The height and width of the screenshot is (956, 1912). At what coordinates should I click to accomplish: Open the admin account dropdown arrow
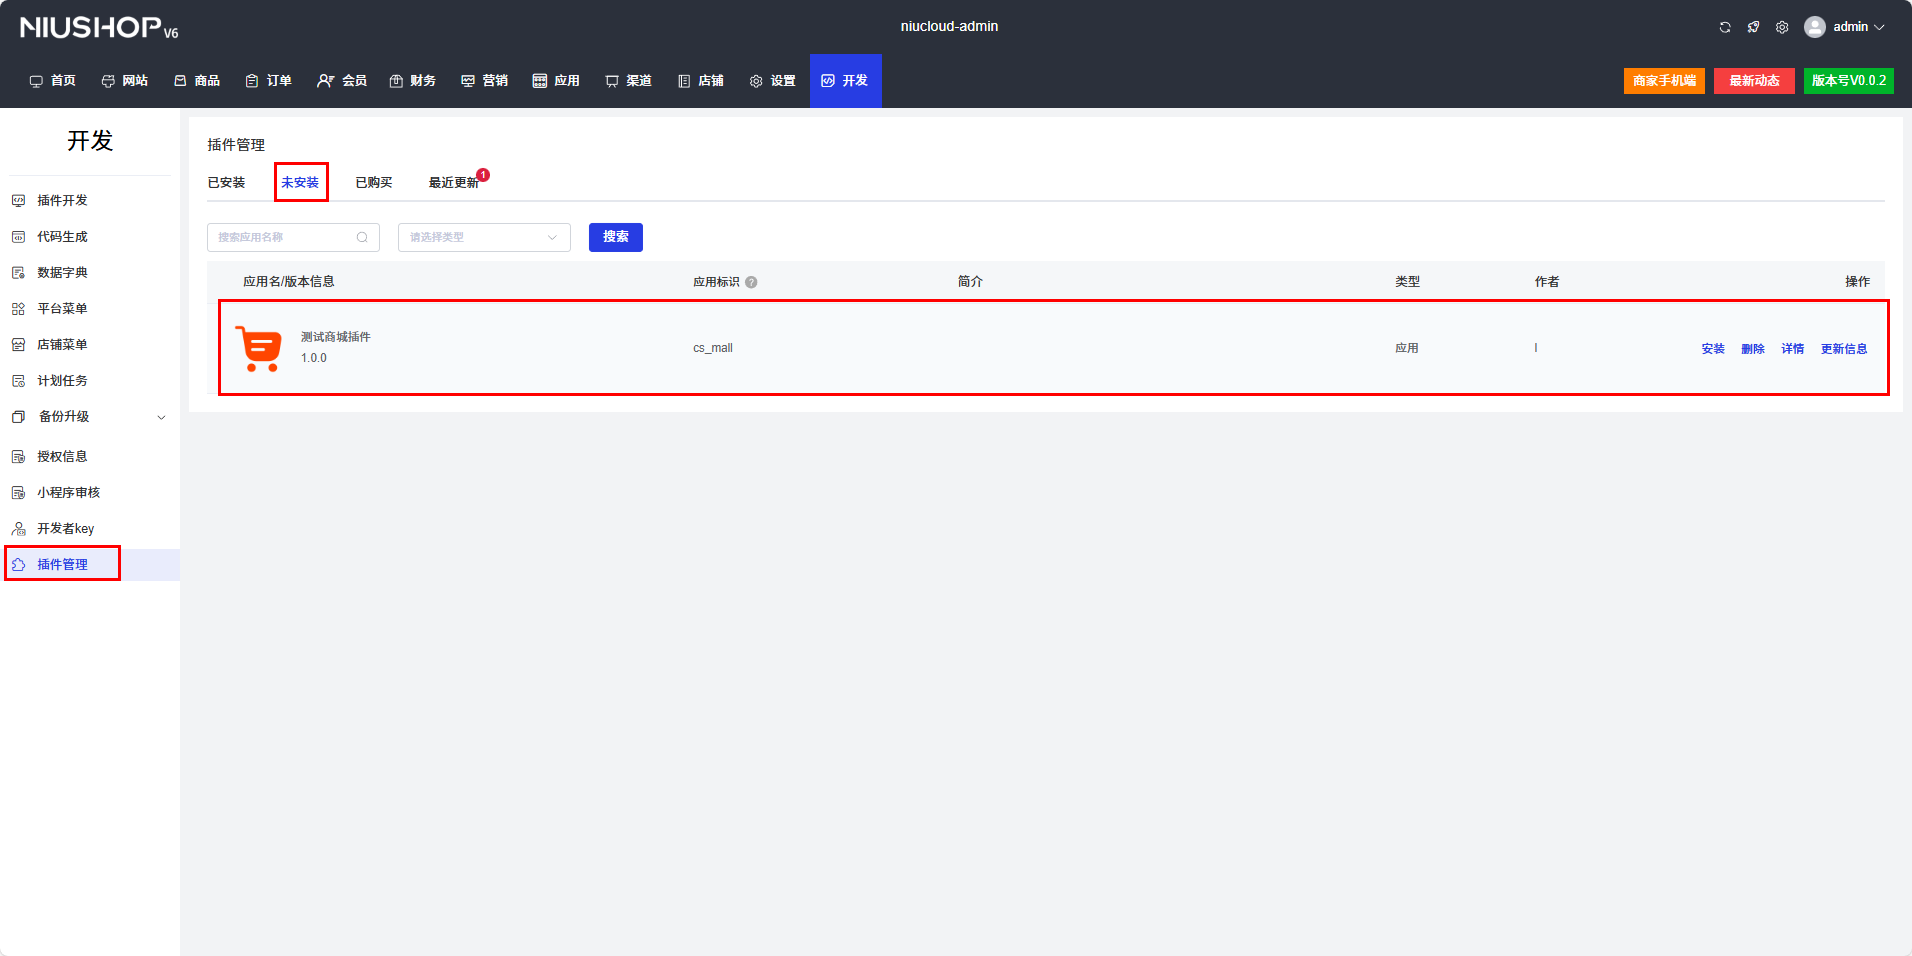tap(1880, 27)
